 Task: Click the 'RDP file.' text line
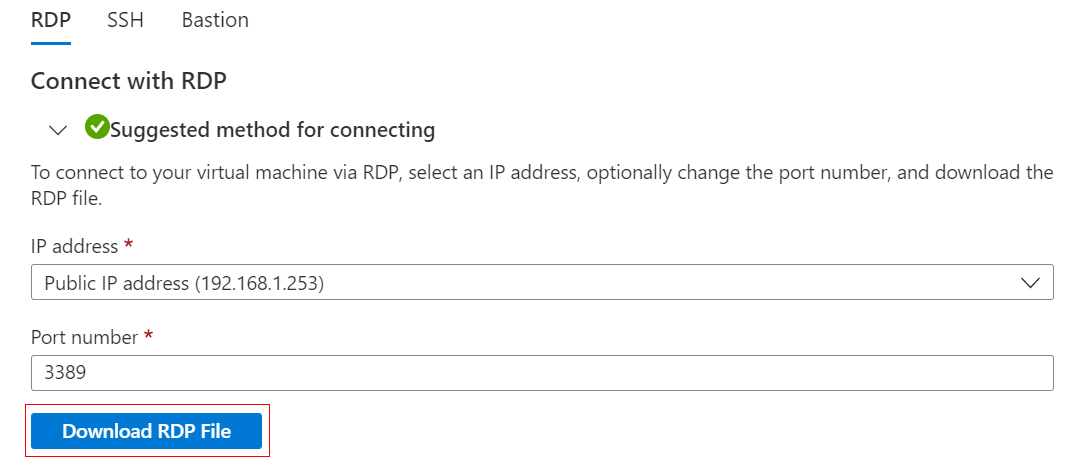pyautogui.click(x=68, y=198)
